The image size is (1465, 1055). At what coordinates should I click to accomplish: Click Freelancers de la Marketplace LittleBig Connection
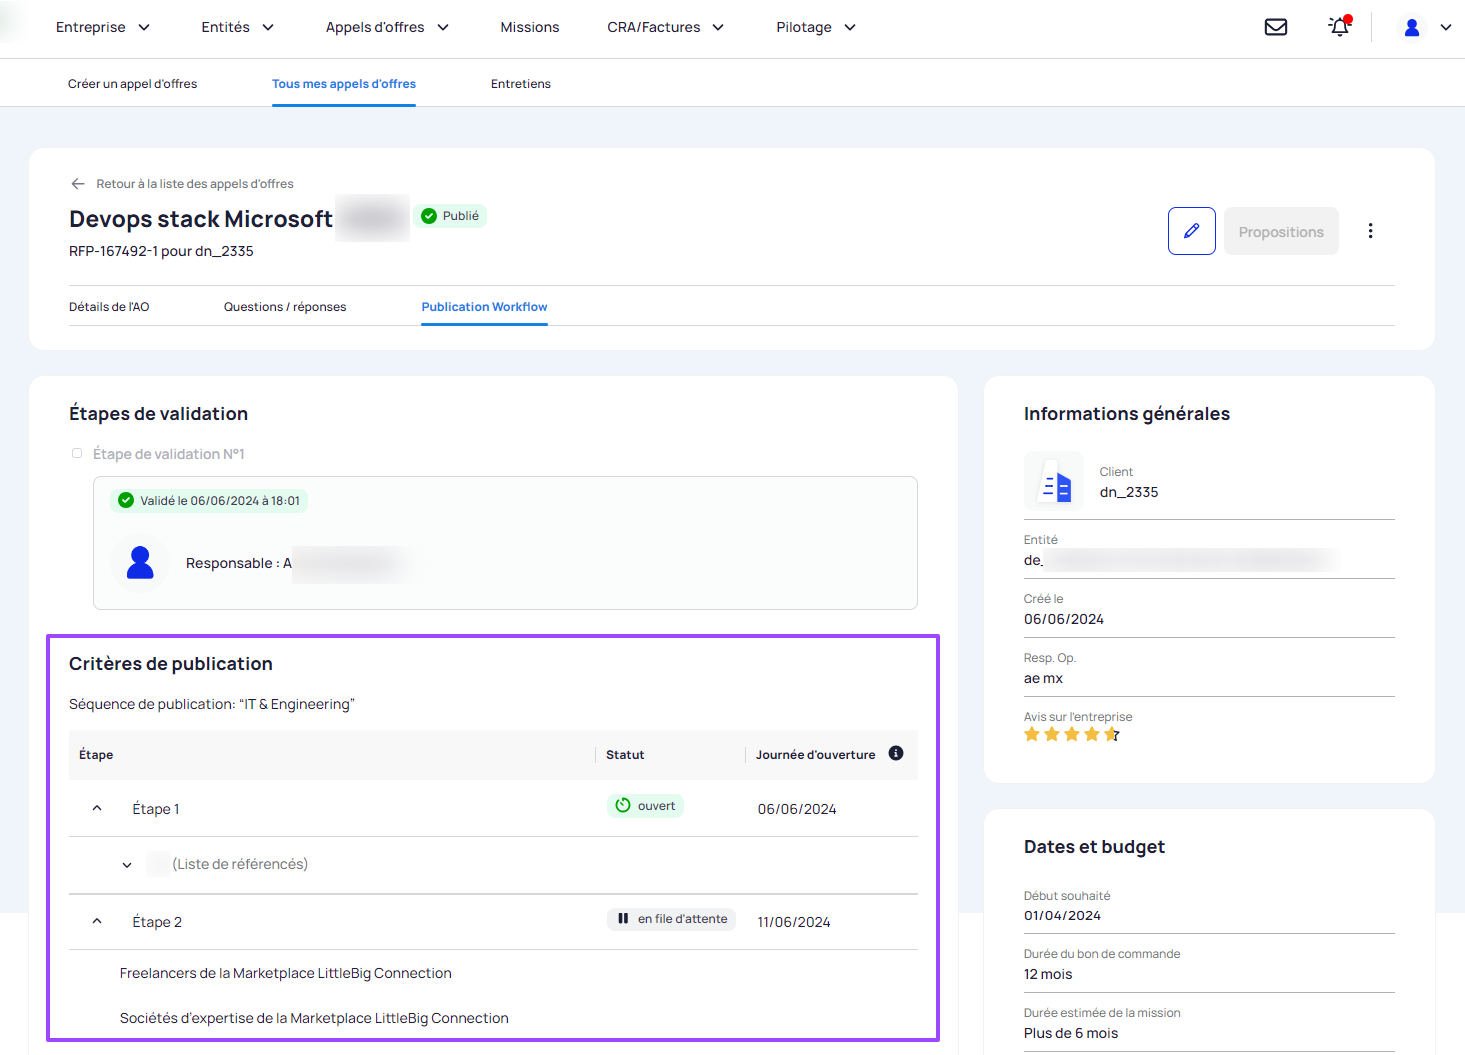click(x=286, y=973)
